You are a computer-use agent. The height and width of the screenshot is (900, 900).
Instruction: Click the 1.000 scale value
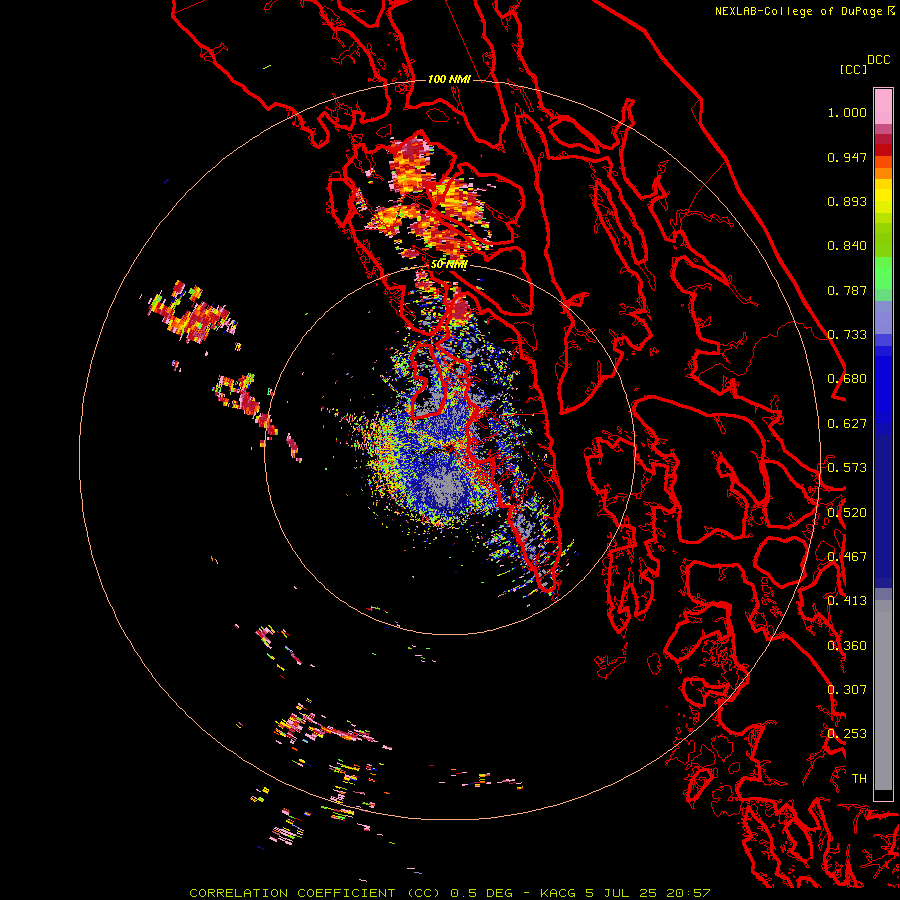[x=847, y=112]
